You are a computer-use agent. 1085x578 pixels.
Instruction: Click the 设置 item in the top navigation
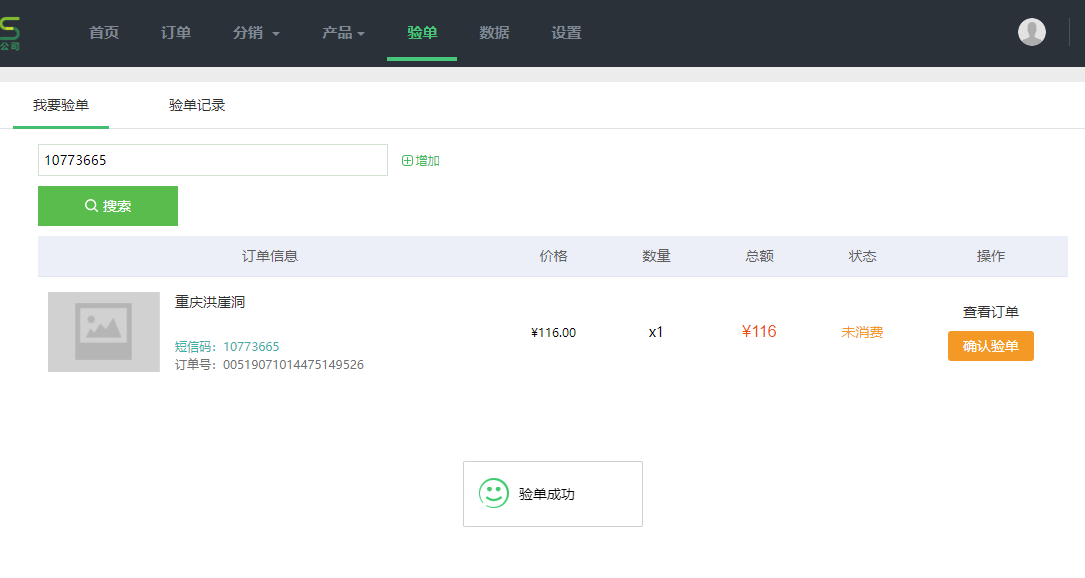tap(565, 31)
